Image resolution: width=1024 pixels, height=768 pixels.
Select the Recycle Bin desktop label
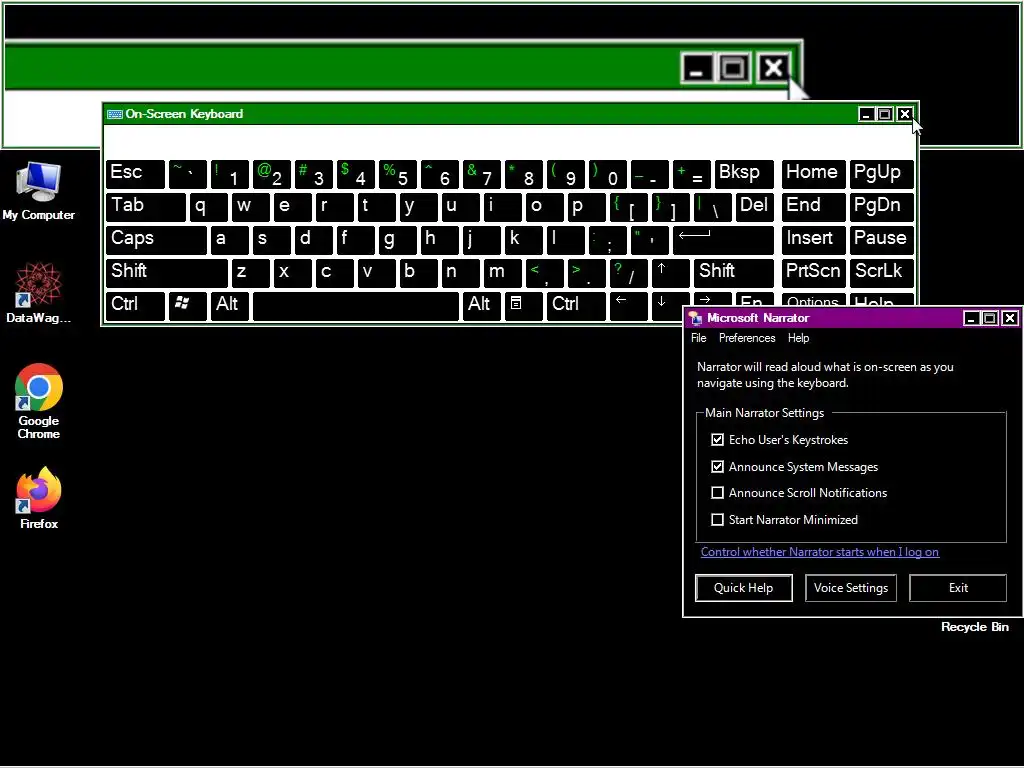[974, 627]
